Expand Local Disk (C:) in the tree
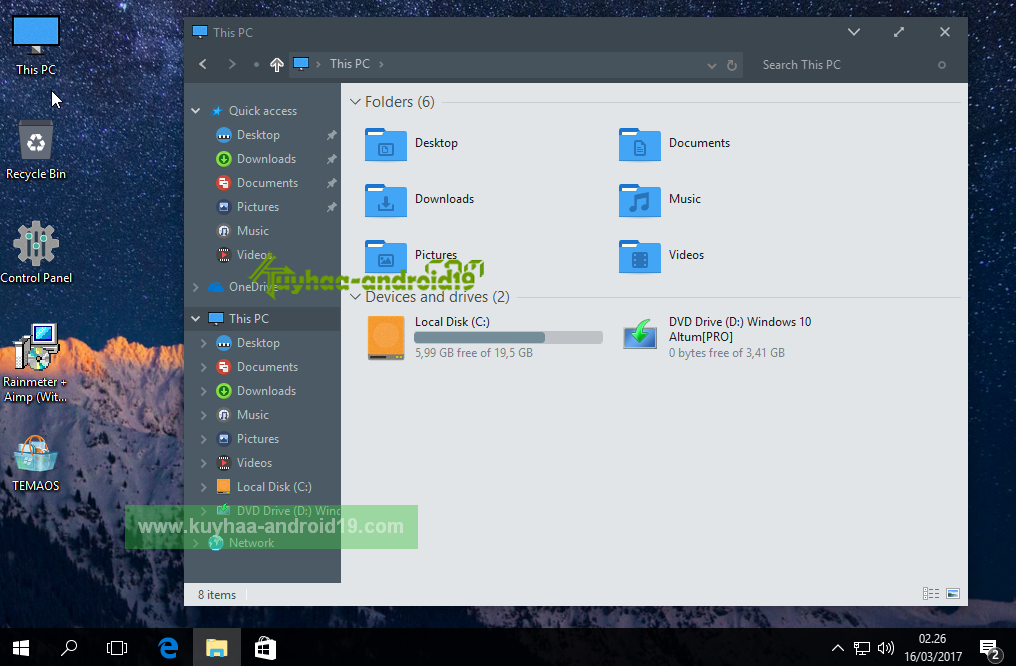This screenshot has width=1016, height=666. 203,487
